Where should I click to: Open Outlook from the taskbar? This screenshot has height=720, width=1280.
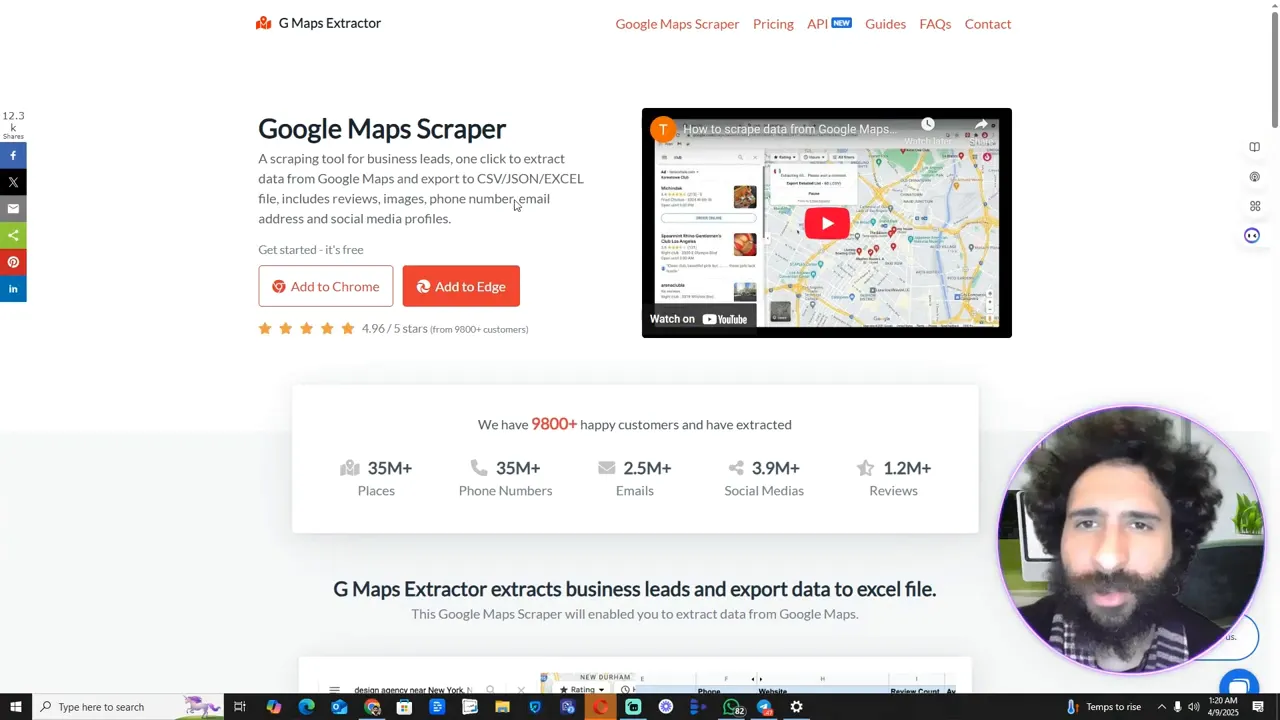pyautogui.click(x=339, y=707)
